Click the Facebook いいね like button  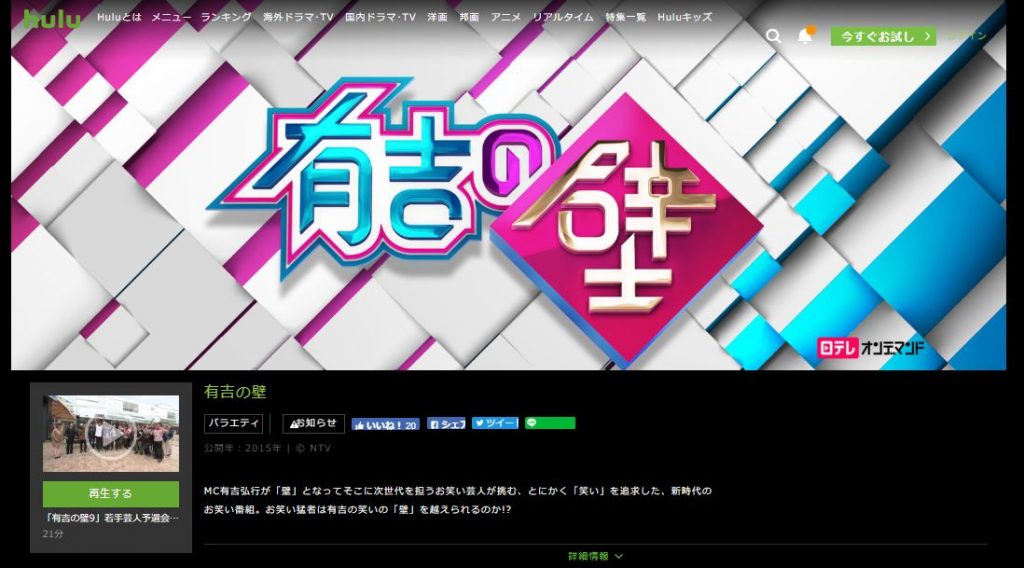coord(385,424)
